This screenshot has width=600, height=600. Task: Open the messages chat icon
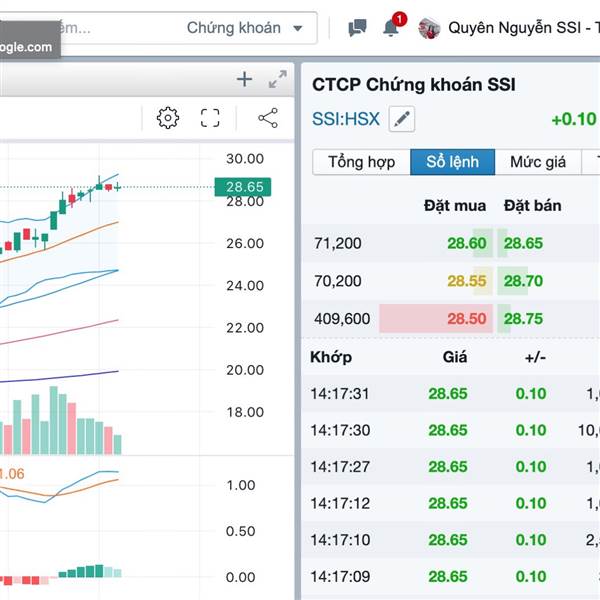click(x=357, y=28)
